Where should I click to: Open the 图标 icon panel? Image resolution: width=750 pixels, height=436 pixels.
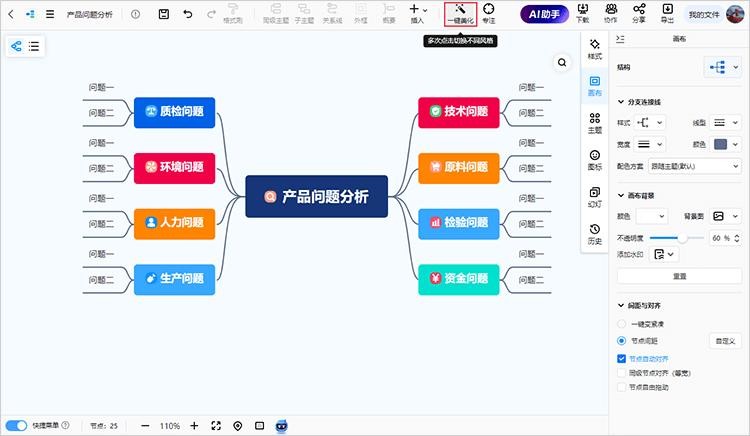point(595,160)
